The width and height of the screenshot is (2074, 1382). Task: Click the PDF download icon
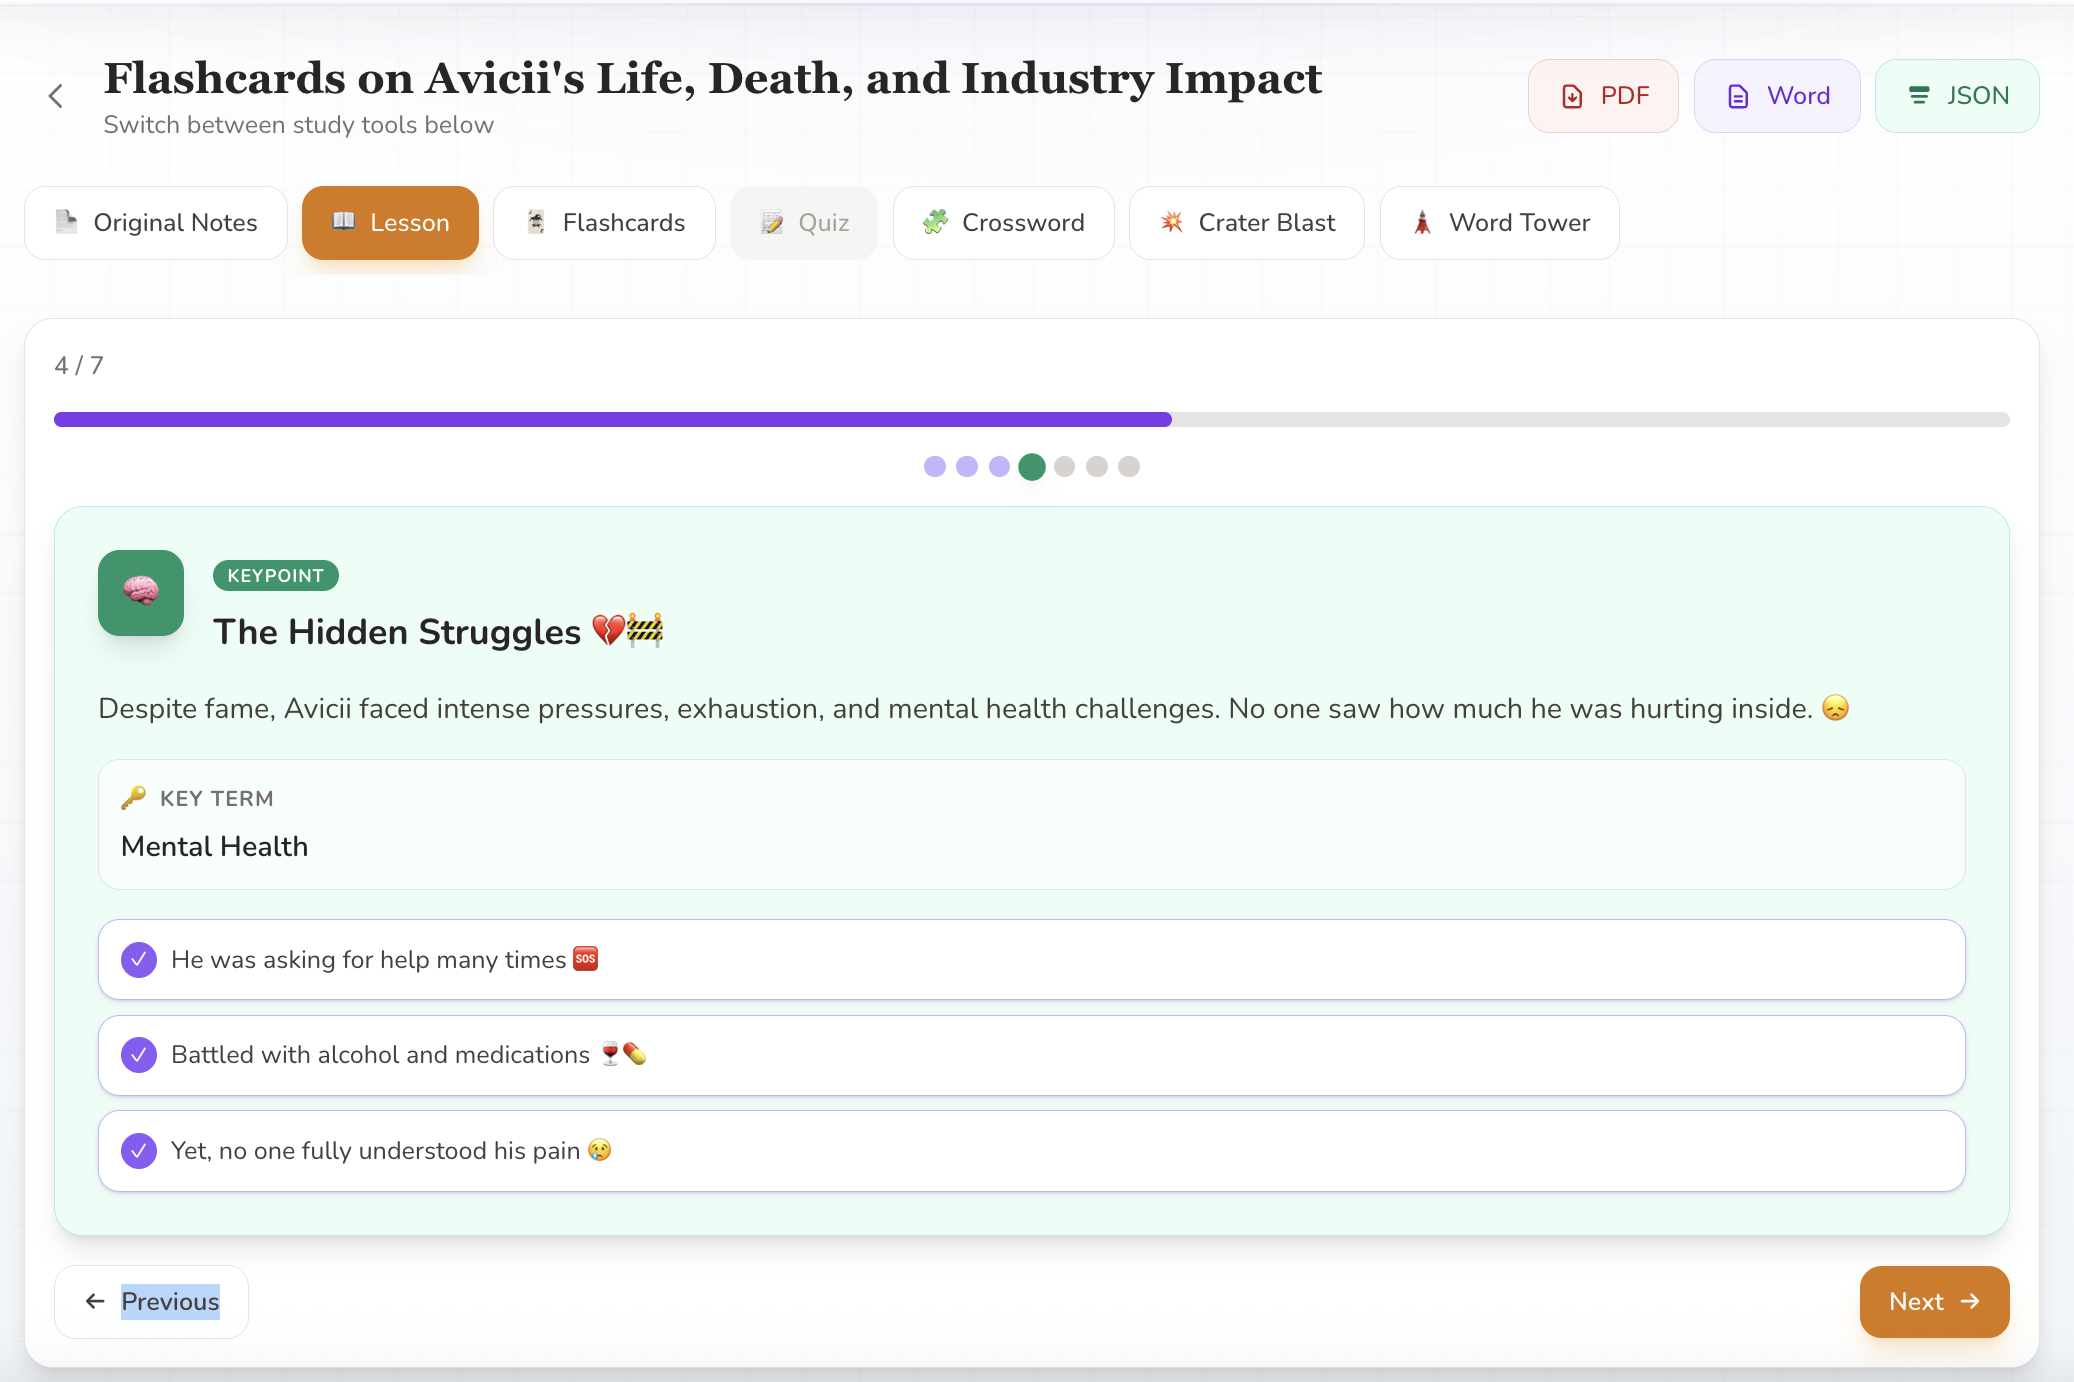point(1572,96)
